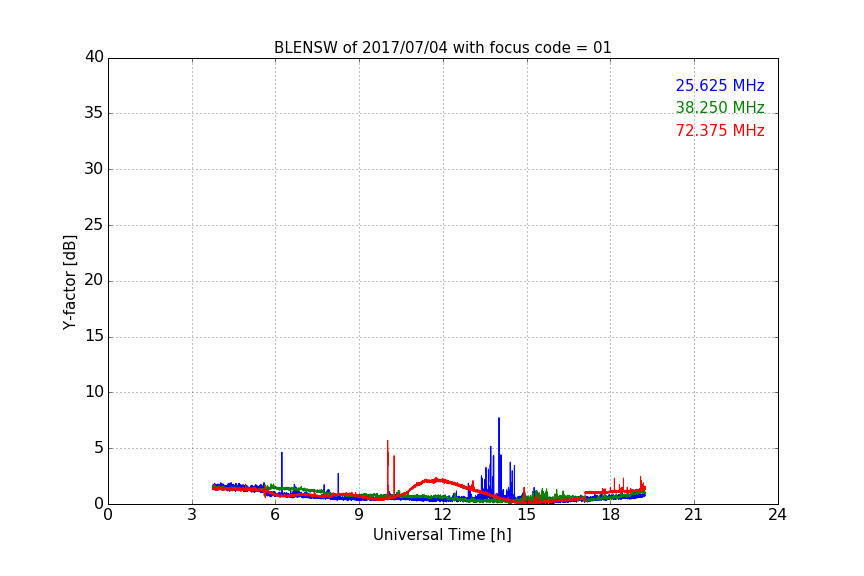Viewport: 864px width, 576px height.
Task: Click the x-axis tick label 21
Action: [694, 515]
